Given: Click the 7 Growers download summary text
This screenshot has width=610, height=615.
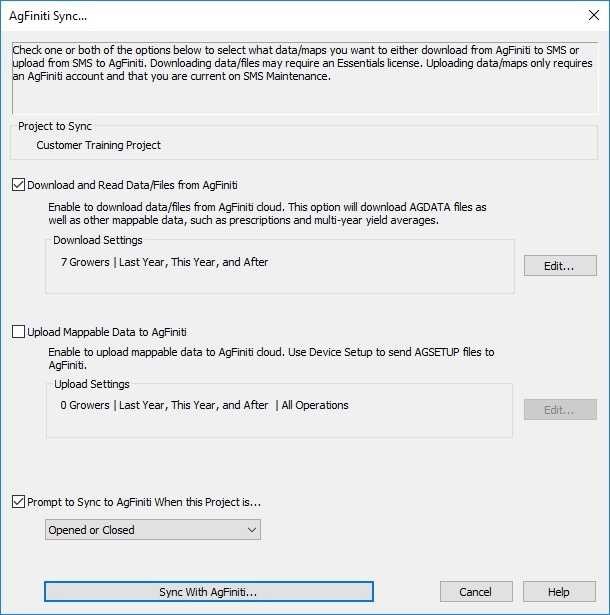Looking at the screenshot, I should coord(164,262).
